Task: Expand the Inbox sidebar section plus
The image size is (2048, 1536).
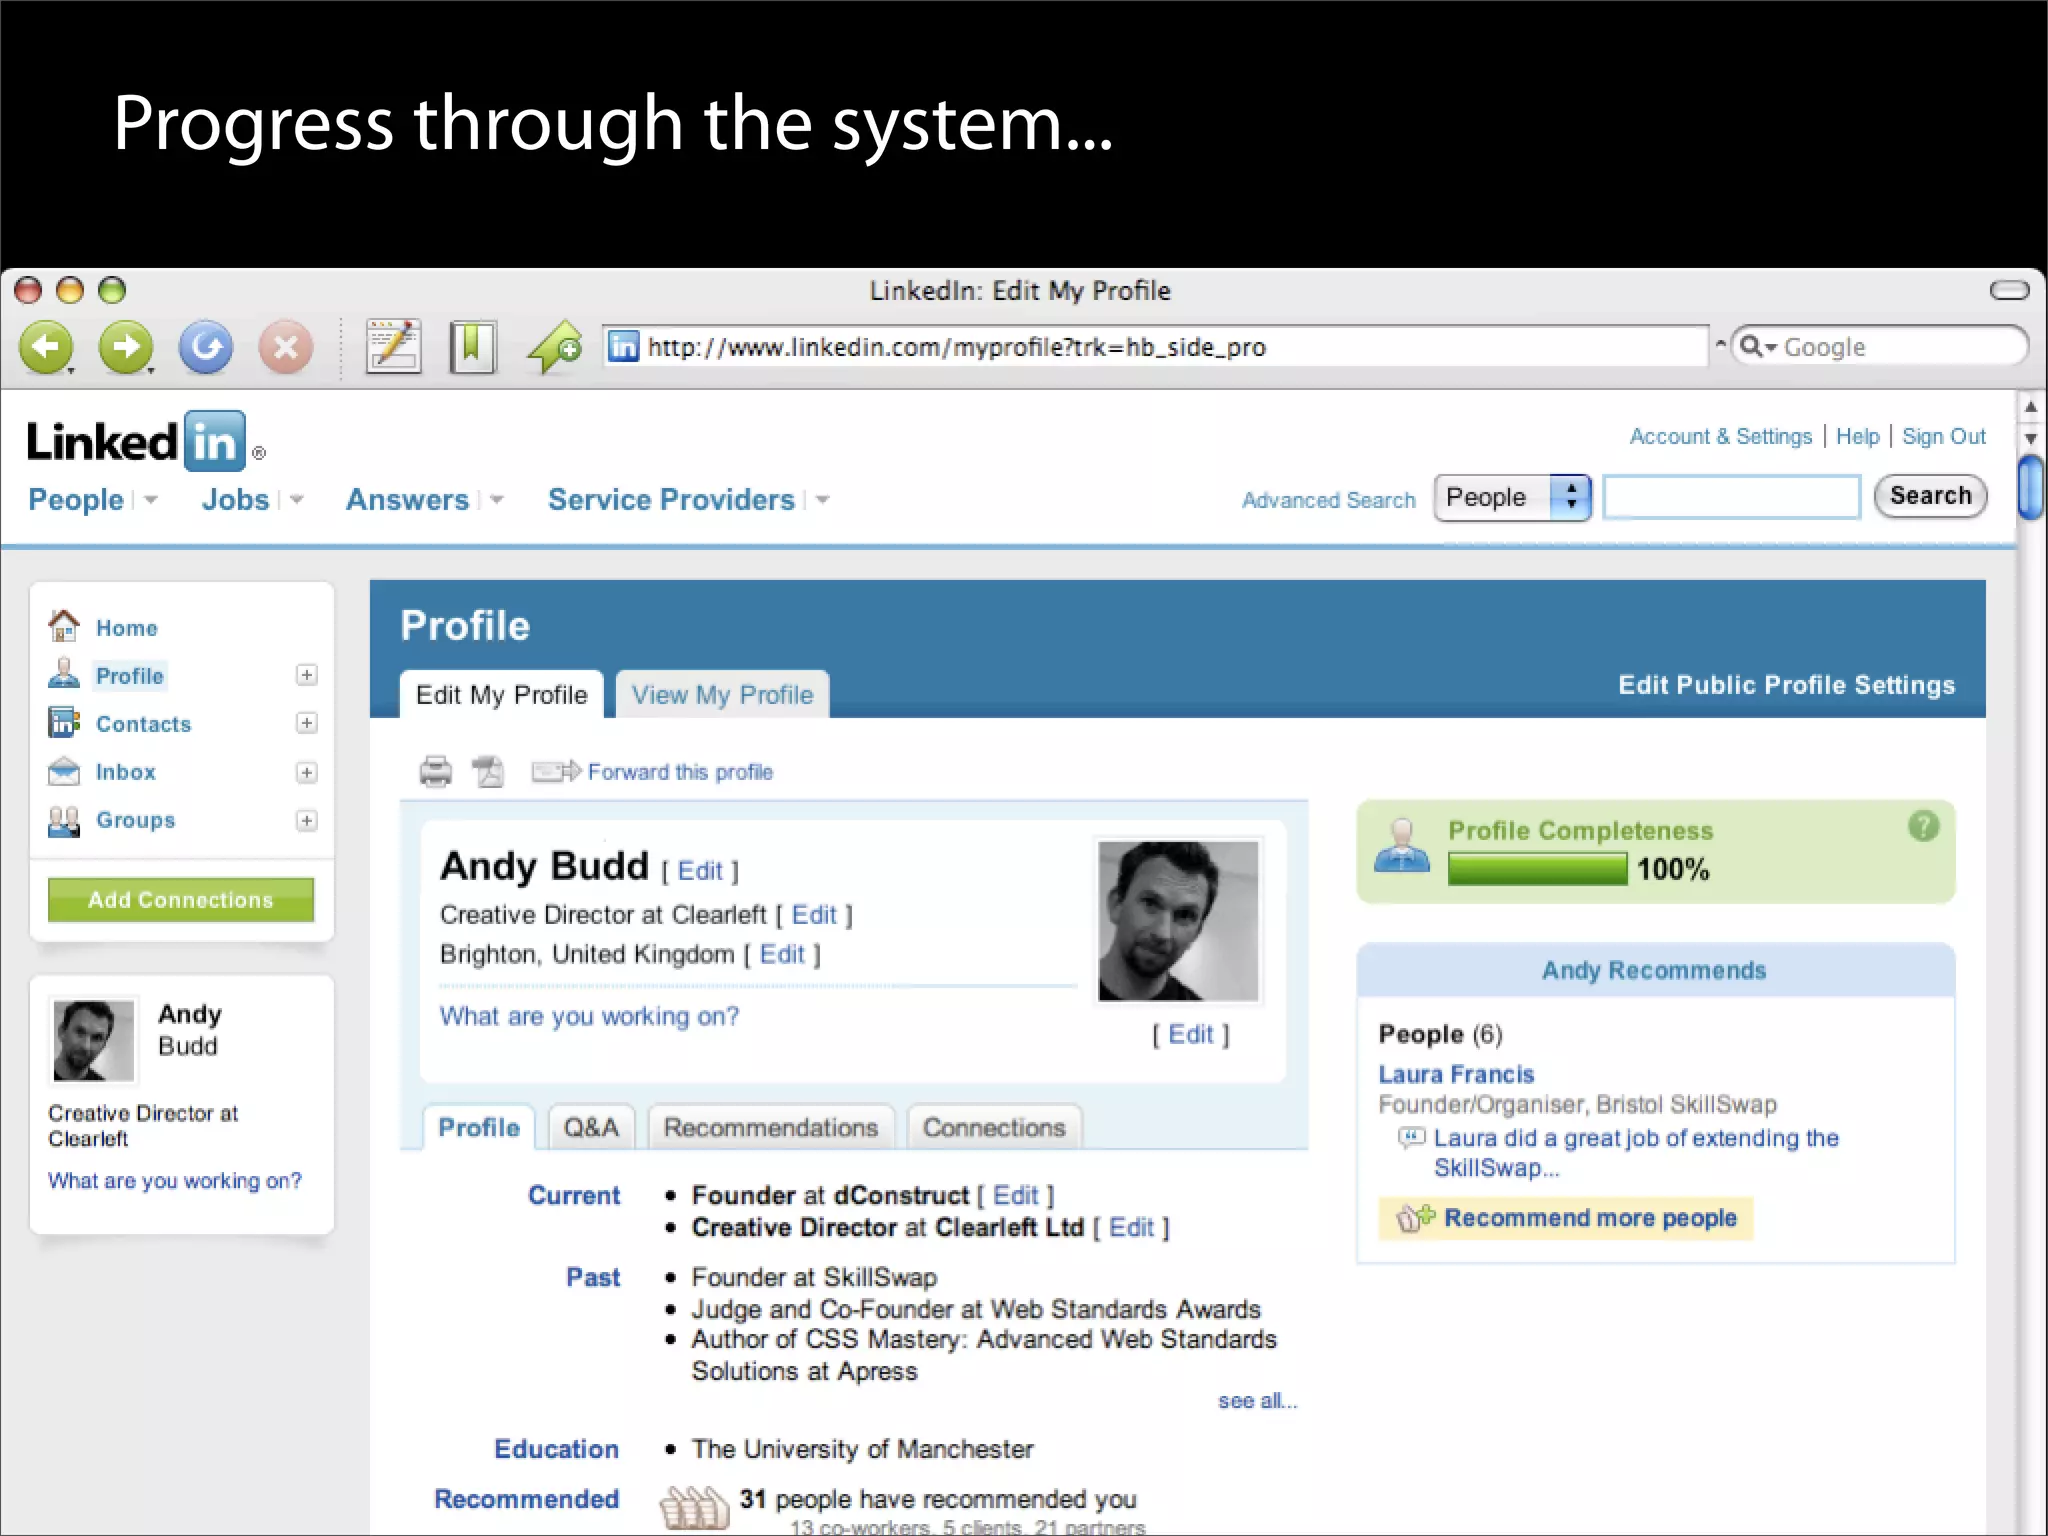Action: 307,772
